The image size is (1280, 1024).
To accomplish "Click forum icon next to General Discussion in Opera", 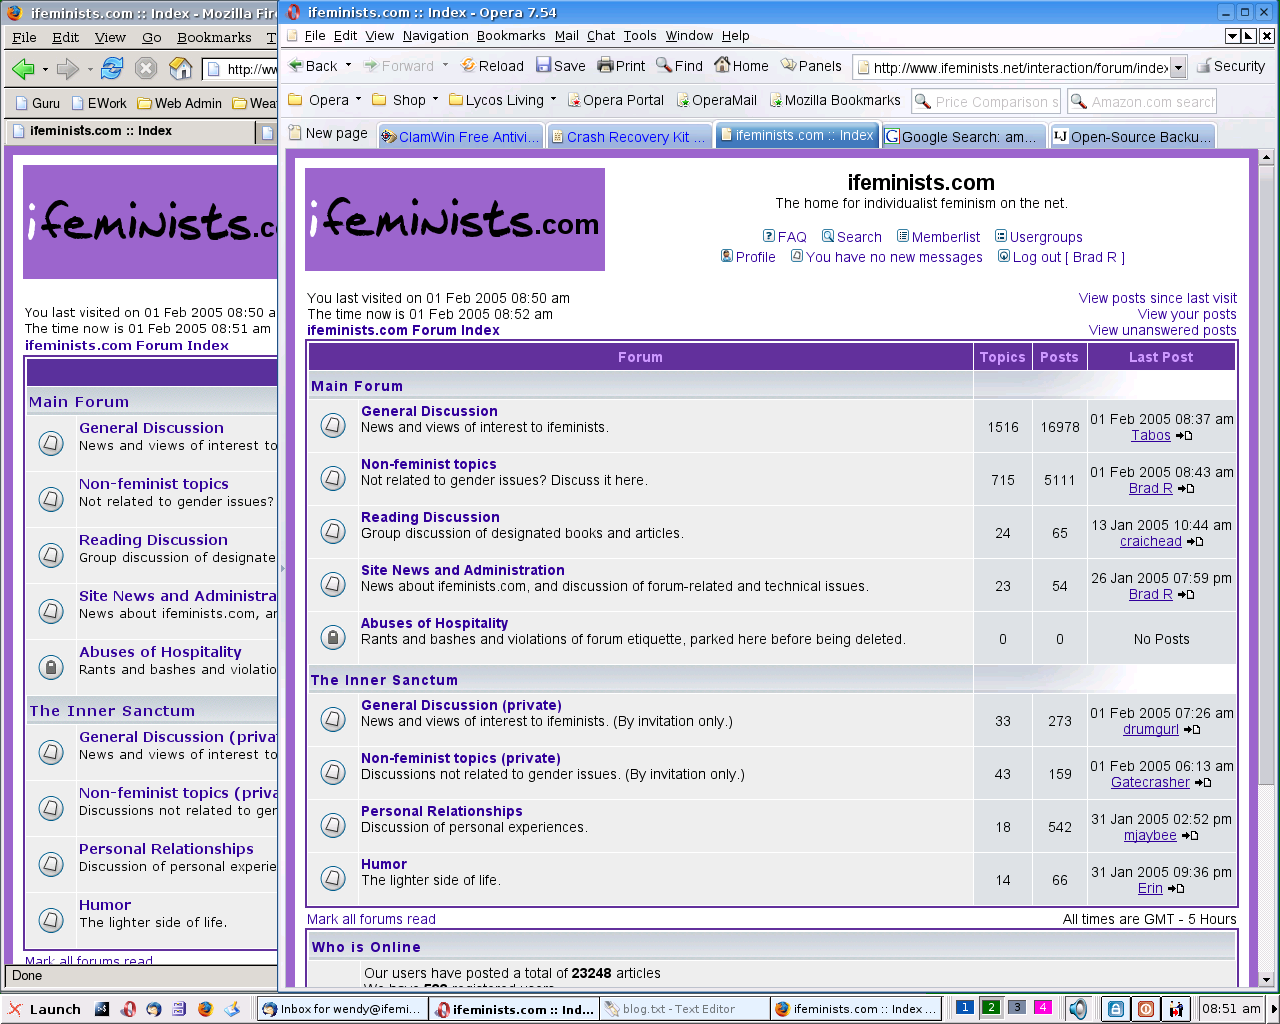I will (333, 426).
